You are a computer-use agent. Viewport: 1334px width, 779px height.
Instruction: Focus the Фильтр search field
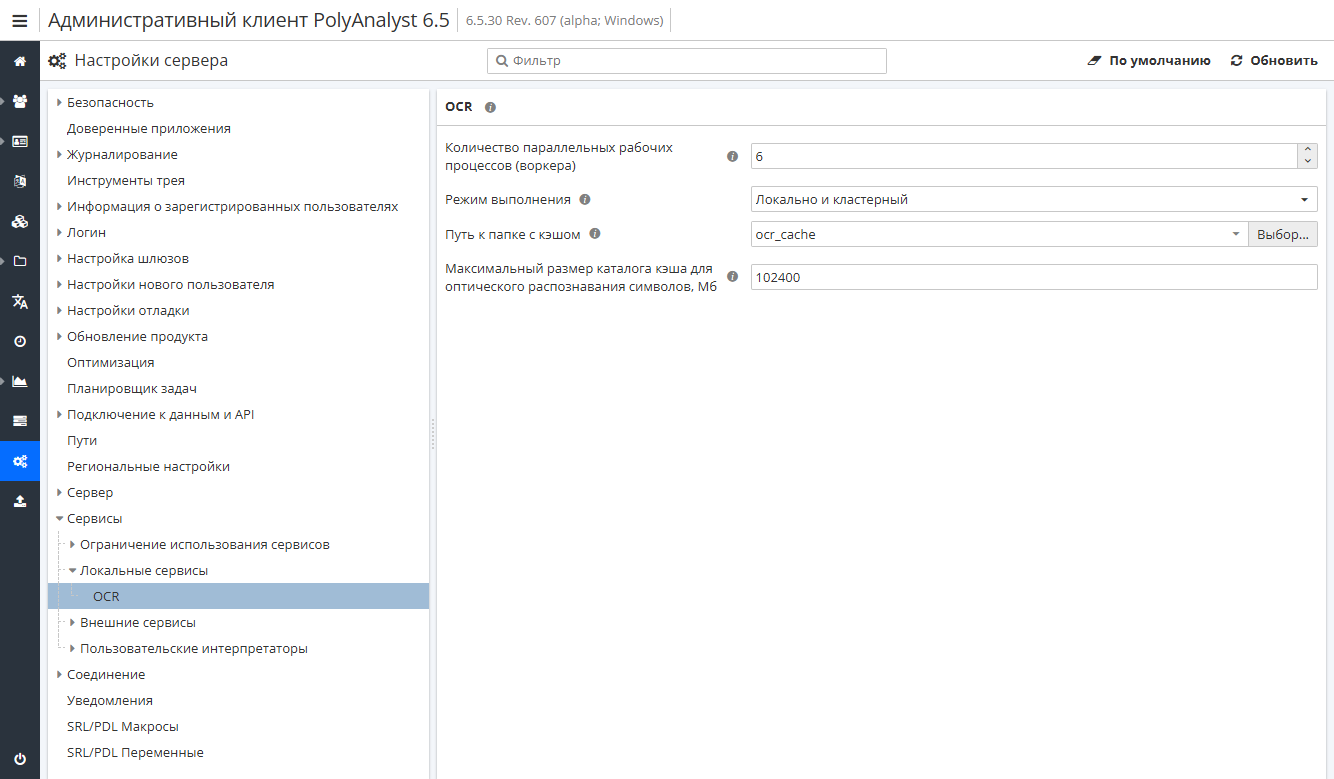pos(687,61)
